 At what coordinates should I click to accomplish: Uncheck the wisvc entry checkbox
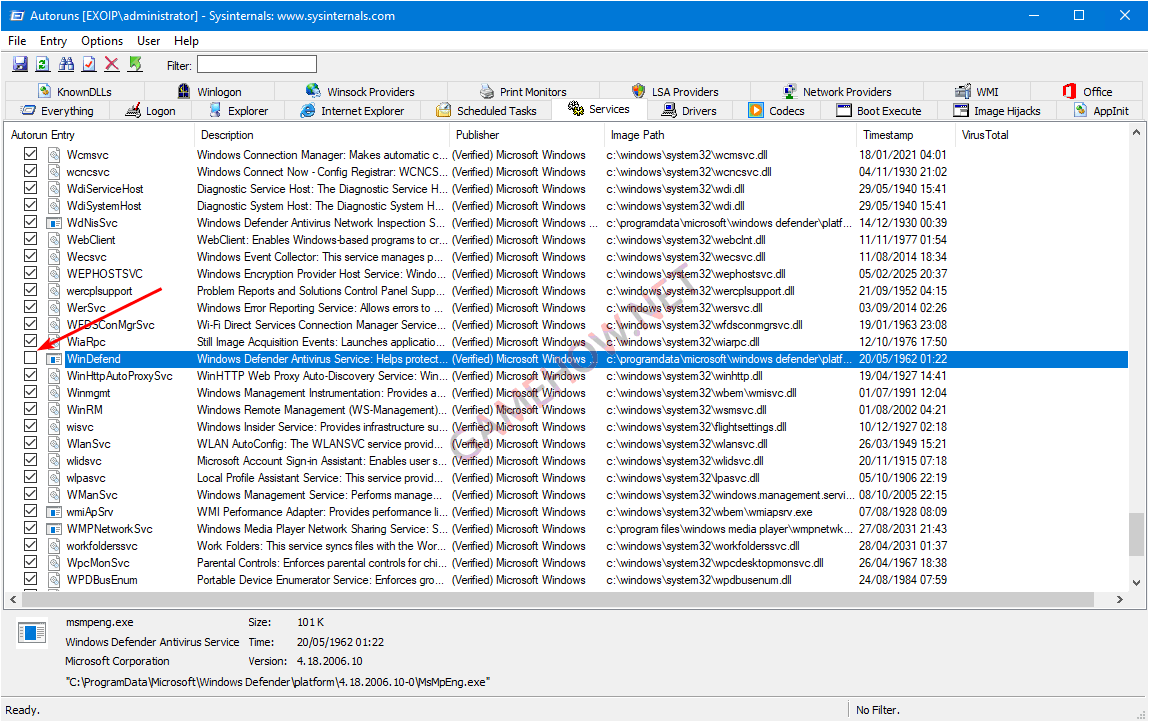click(x=30, y=426)
